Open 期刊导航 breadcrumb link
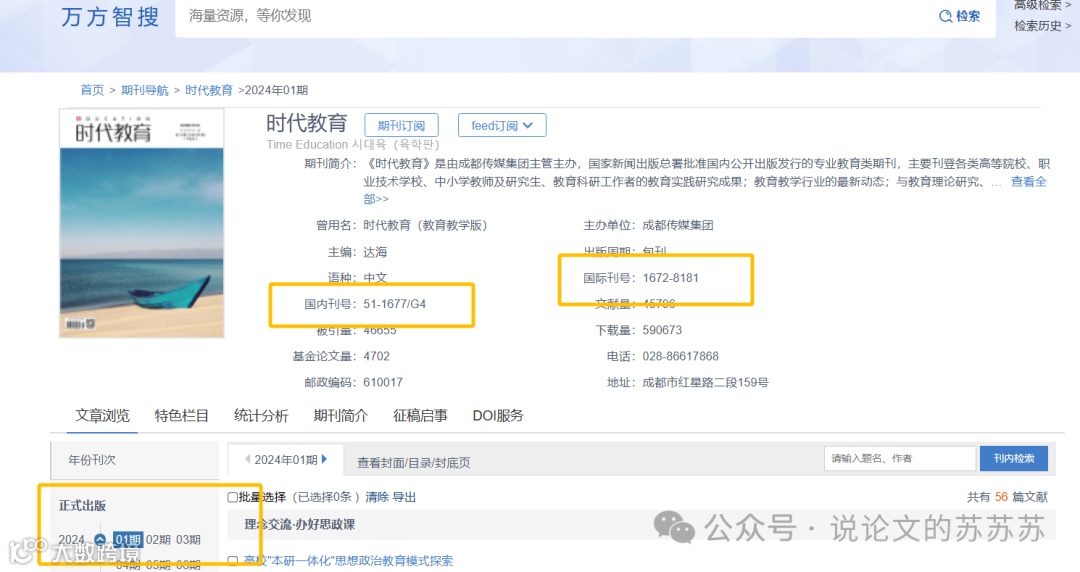The image size is (1080, 572). (145, 90)
